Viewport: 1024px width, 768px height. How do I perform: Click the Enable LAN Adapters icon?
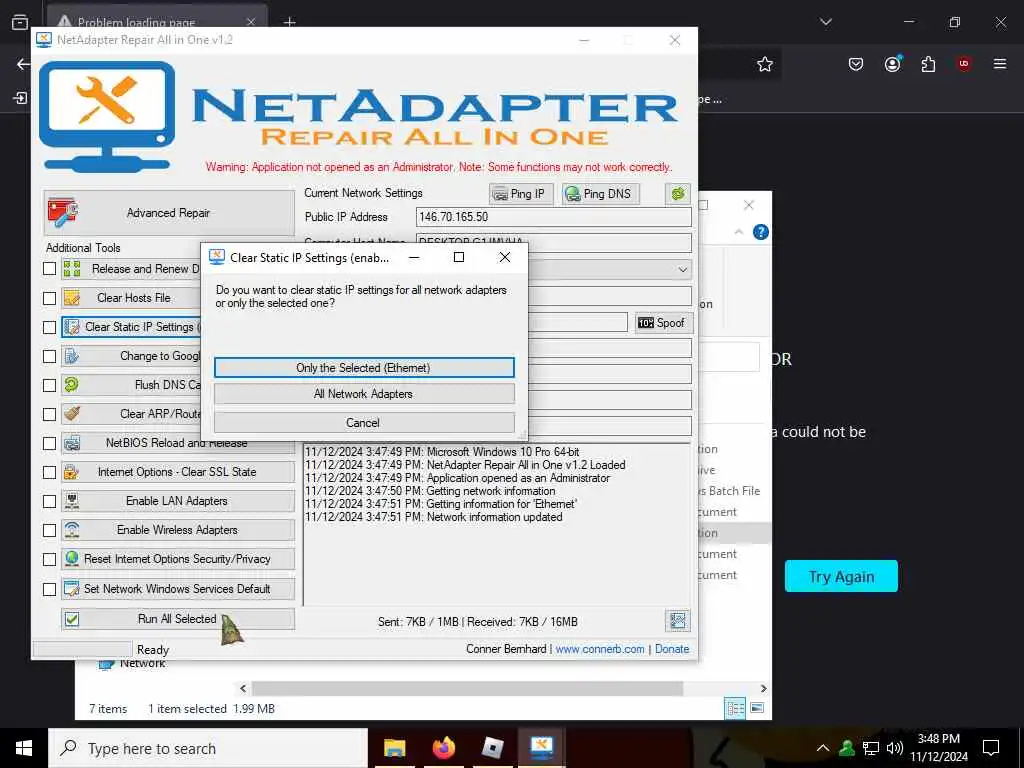coord(72,501)
